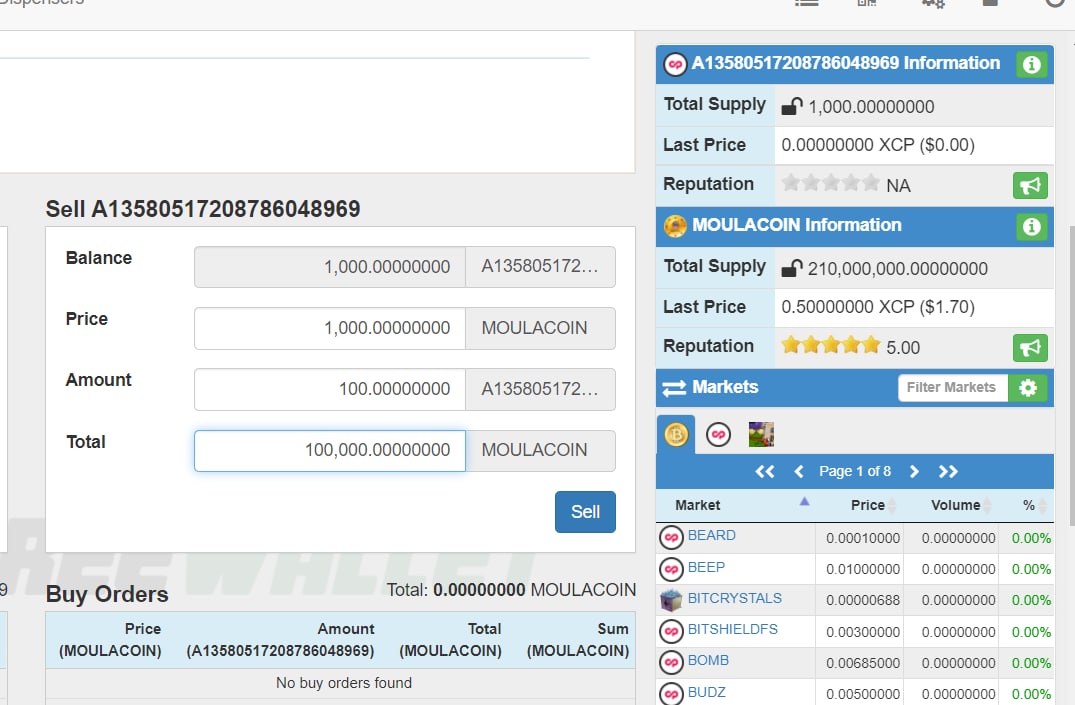
Task: Sort markets by % column
Action: click(x=1028, y=505)
